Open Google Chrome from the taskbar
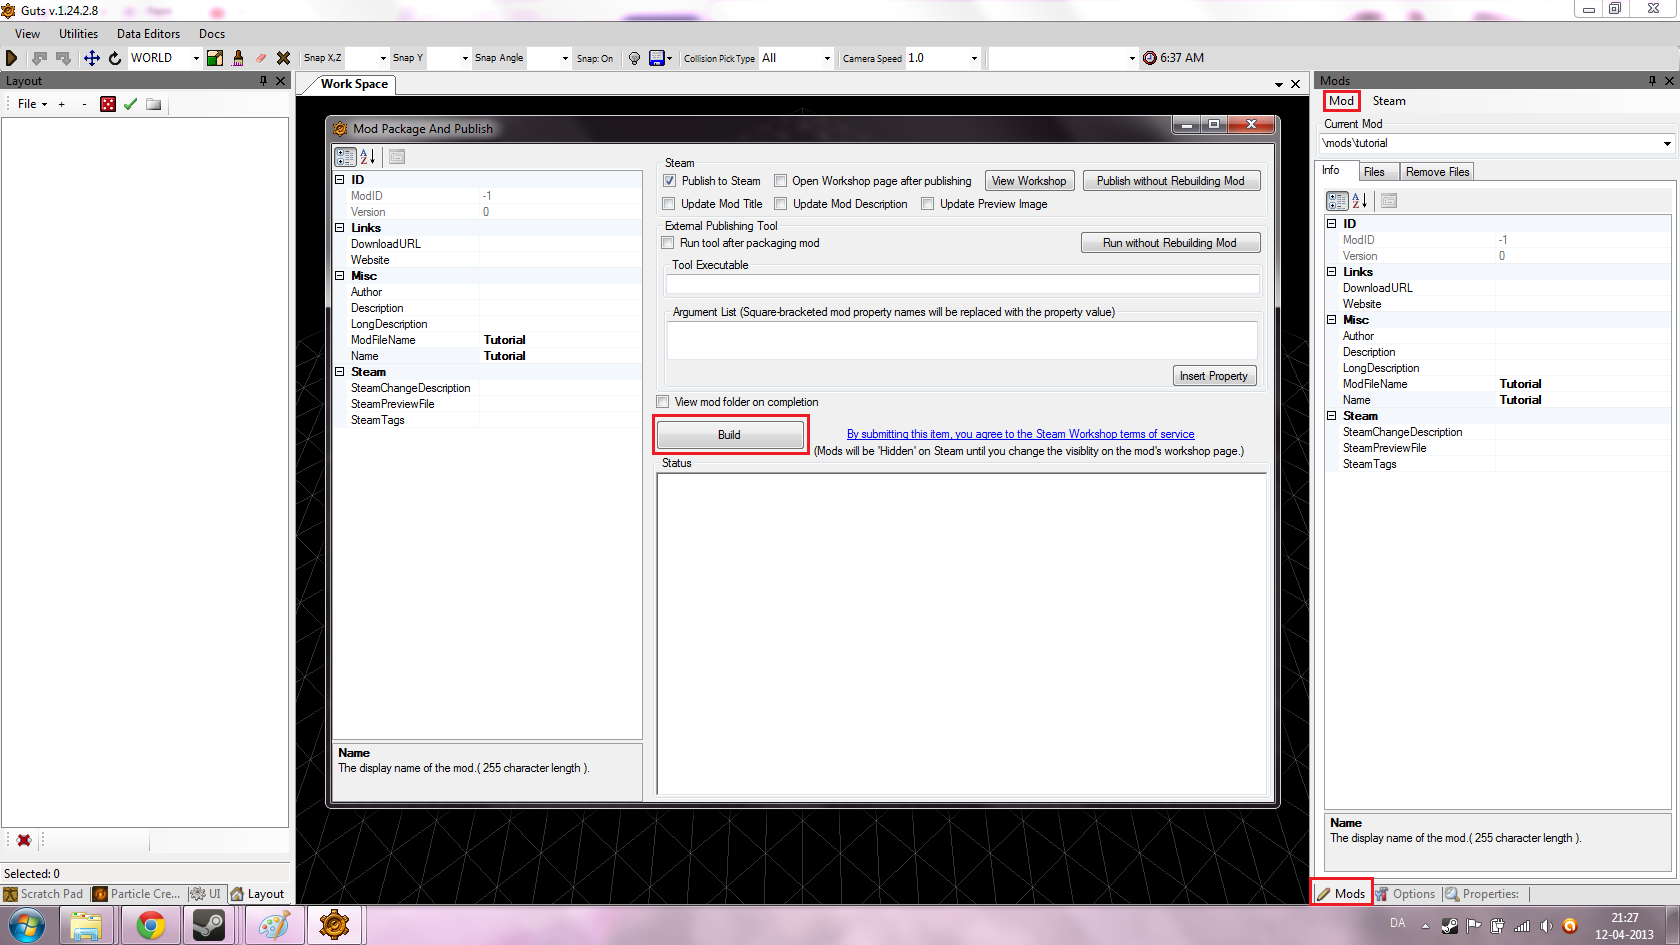 [151, 926]
